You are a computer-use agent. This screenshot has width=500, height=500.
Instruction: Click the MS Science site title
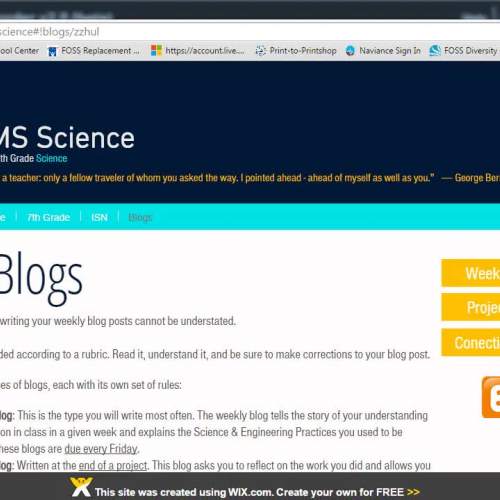tap(67, 137)
